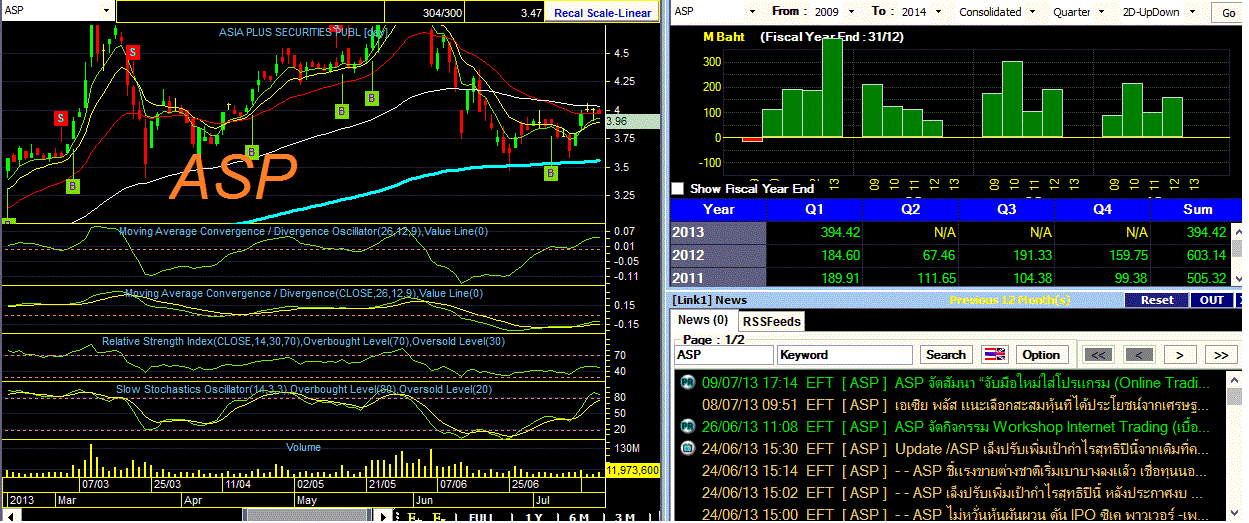Switch to the News (0) tab

click(x=703, y=320)
